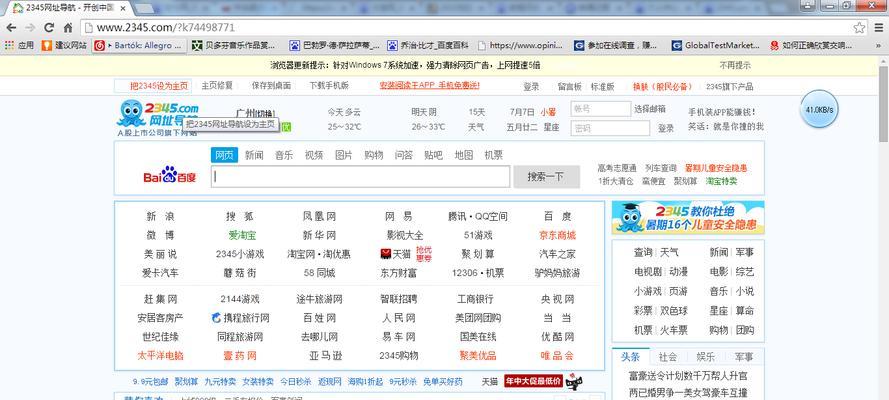The width and height of the screenshot is (889, 400).
Task: Click the Tmall cat mascot icon
Action: 574,381
